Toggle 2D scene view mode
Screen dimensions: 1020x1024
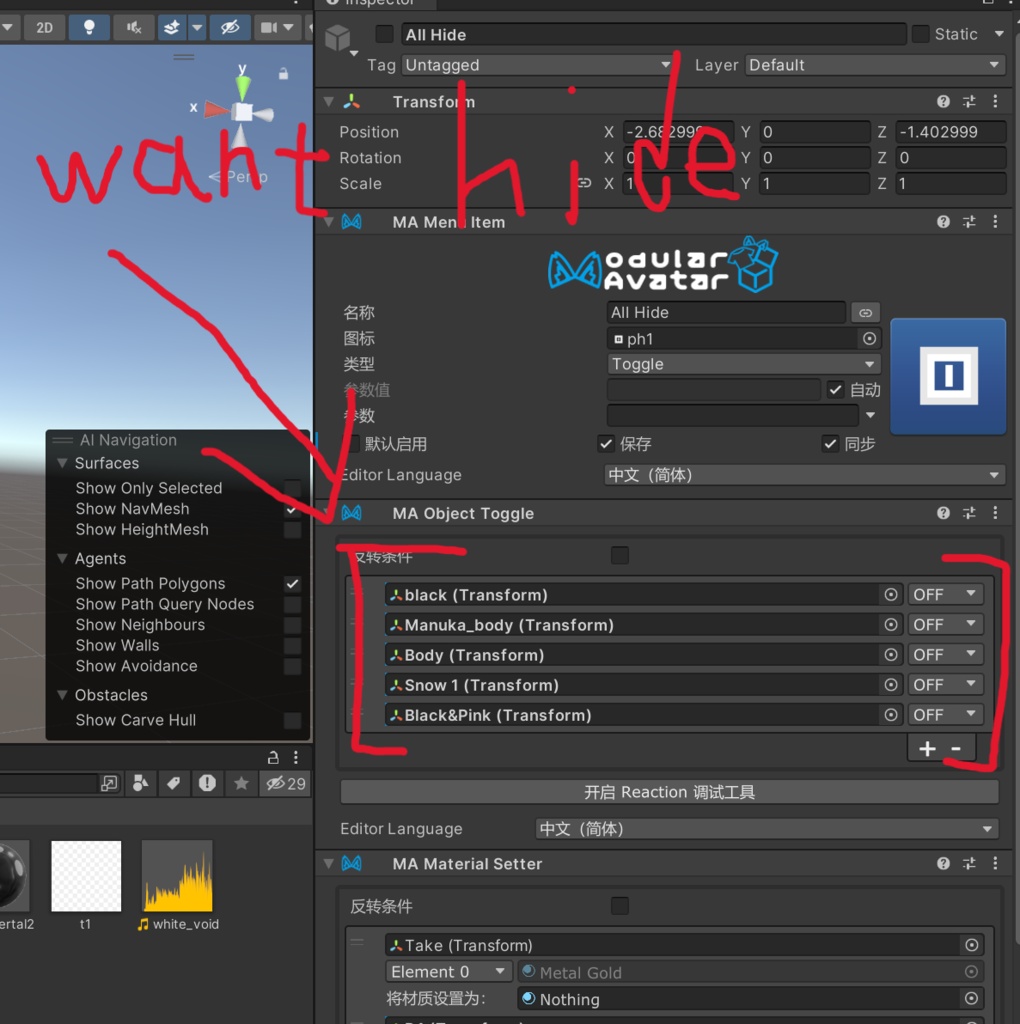pos(44,27)
